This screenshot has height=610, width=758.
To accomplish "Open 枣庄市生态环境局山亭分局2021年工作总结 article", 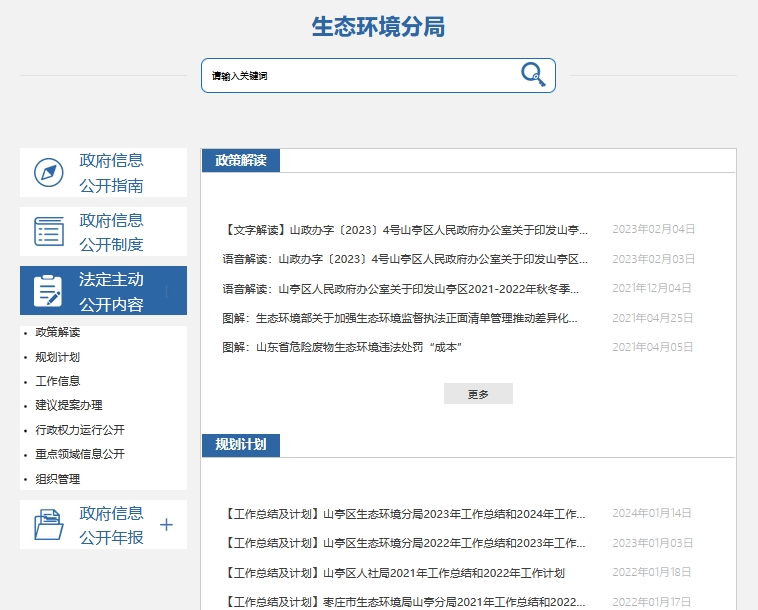I will (x=404, y=602).
